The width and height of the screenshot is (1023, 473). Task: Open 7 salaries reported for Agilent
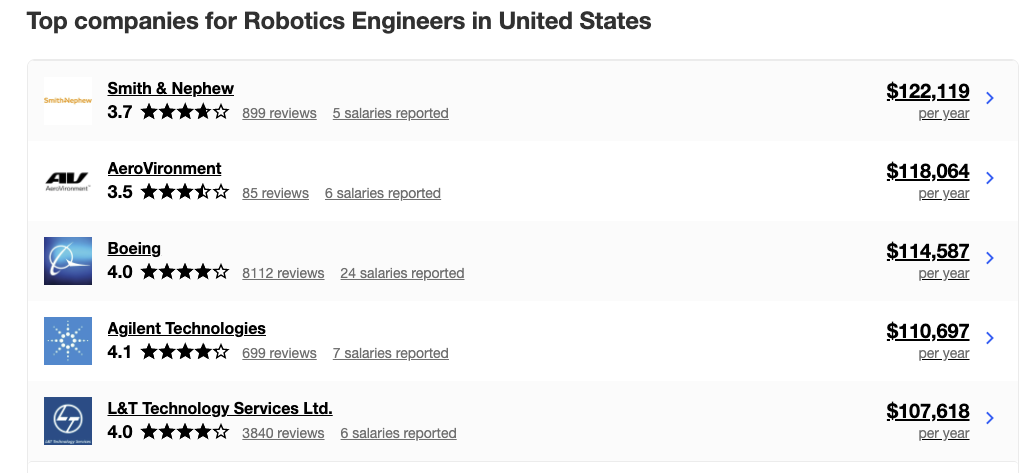pos(391,353)
